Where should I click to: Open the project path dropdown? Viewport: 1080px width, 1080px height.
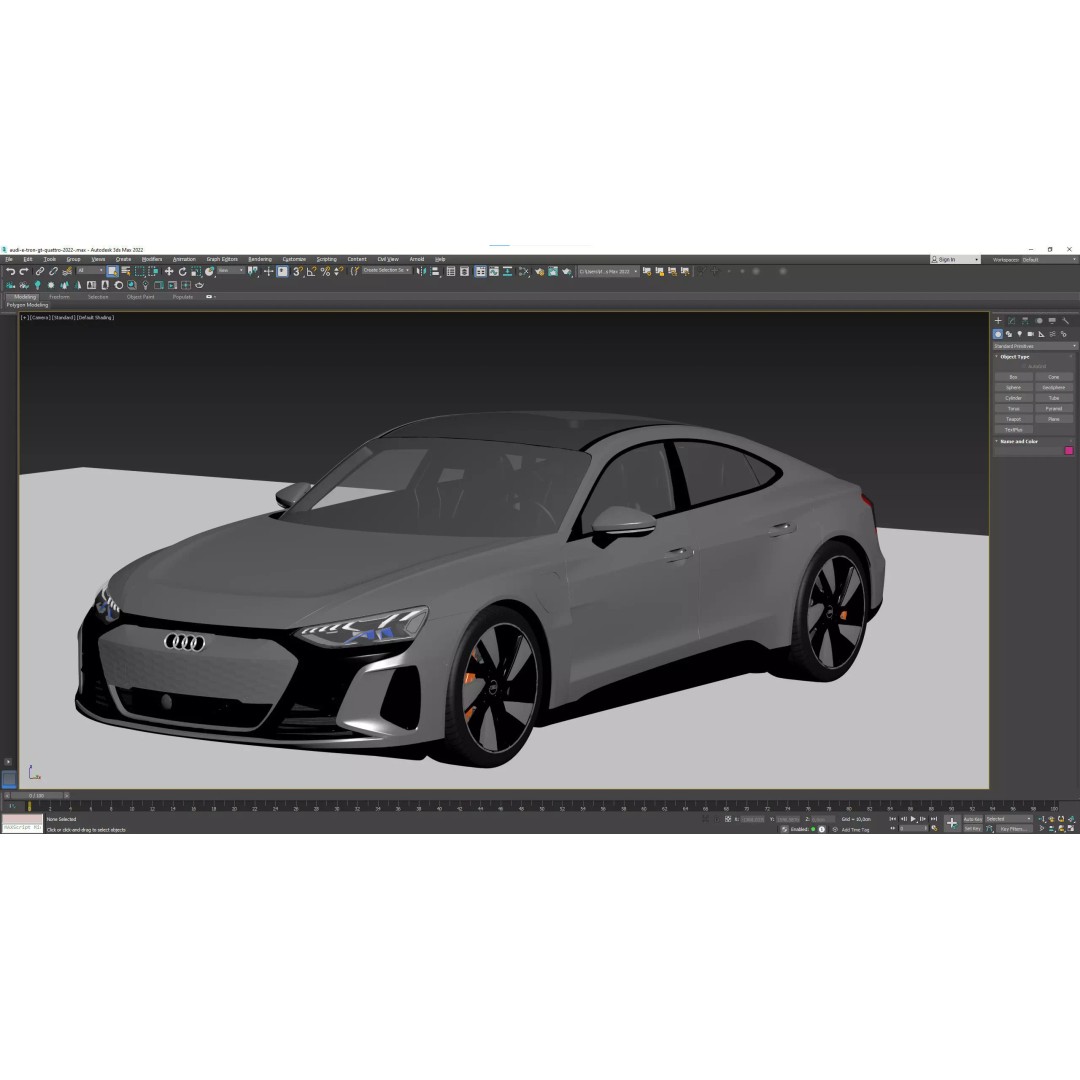[x=608, y=271]
